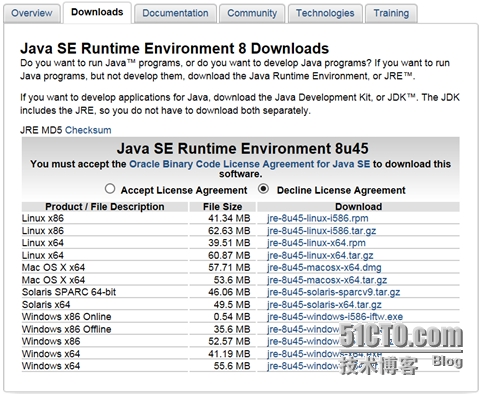482x394 pixels.
Task: Download jre-8u45-macosx-x64.dmg
Action: 324,267
